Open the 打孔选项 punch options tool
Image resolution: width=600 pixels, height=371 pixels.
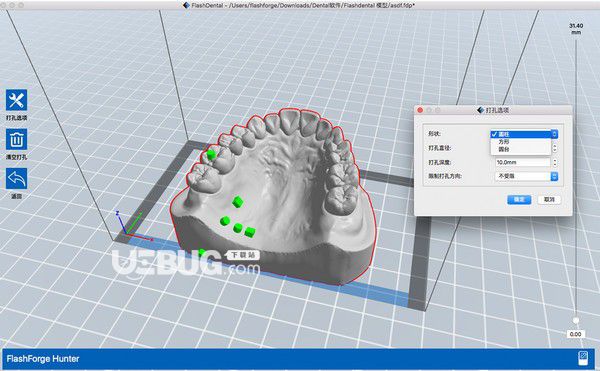(x=16, y=100)
